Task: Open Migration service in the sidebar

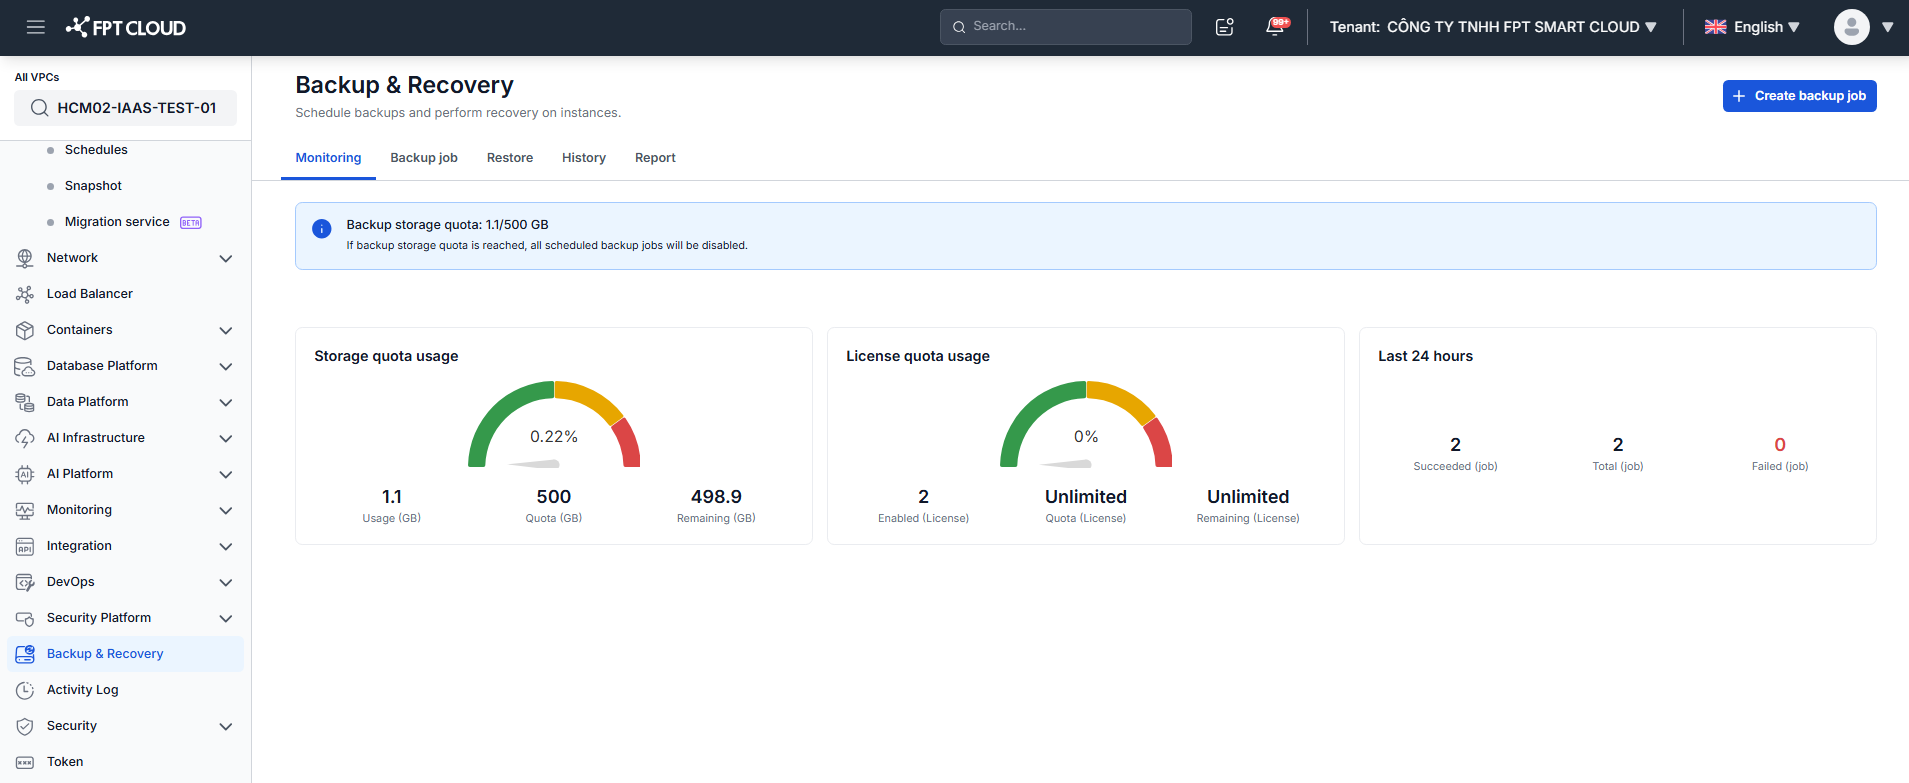Action: (x=117, y=222)
